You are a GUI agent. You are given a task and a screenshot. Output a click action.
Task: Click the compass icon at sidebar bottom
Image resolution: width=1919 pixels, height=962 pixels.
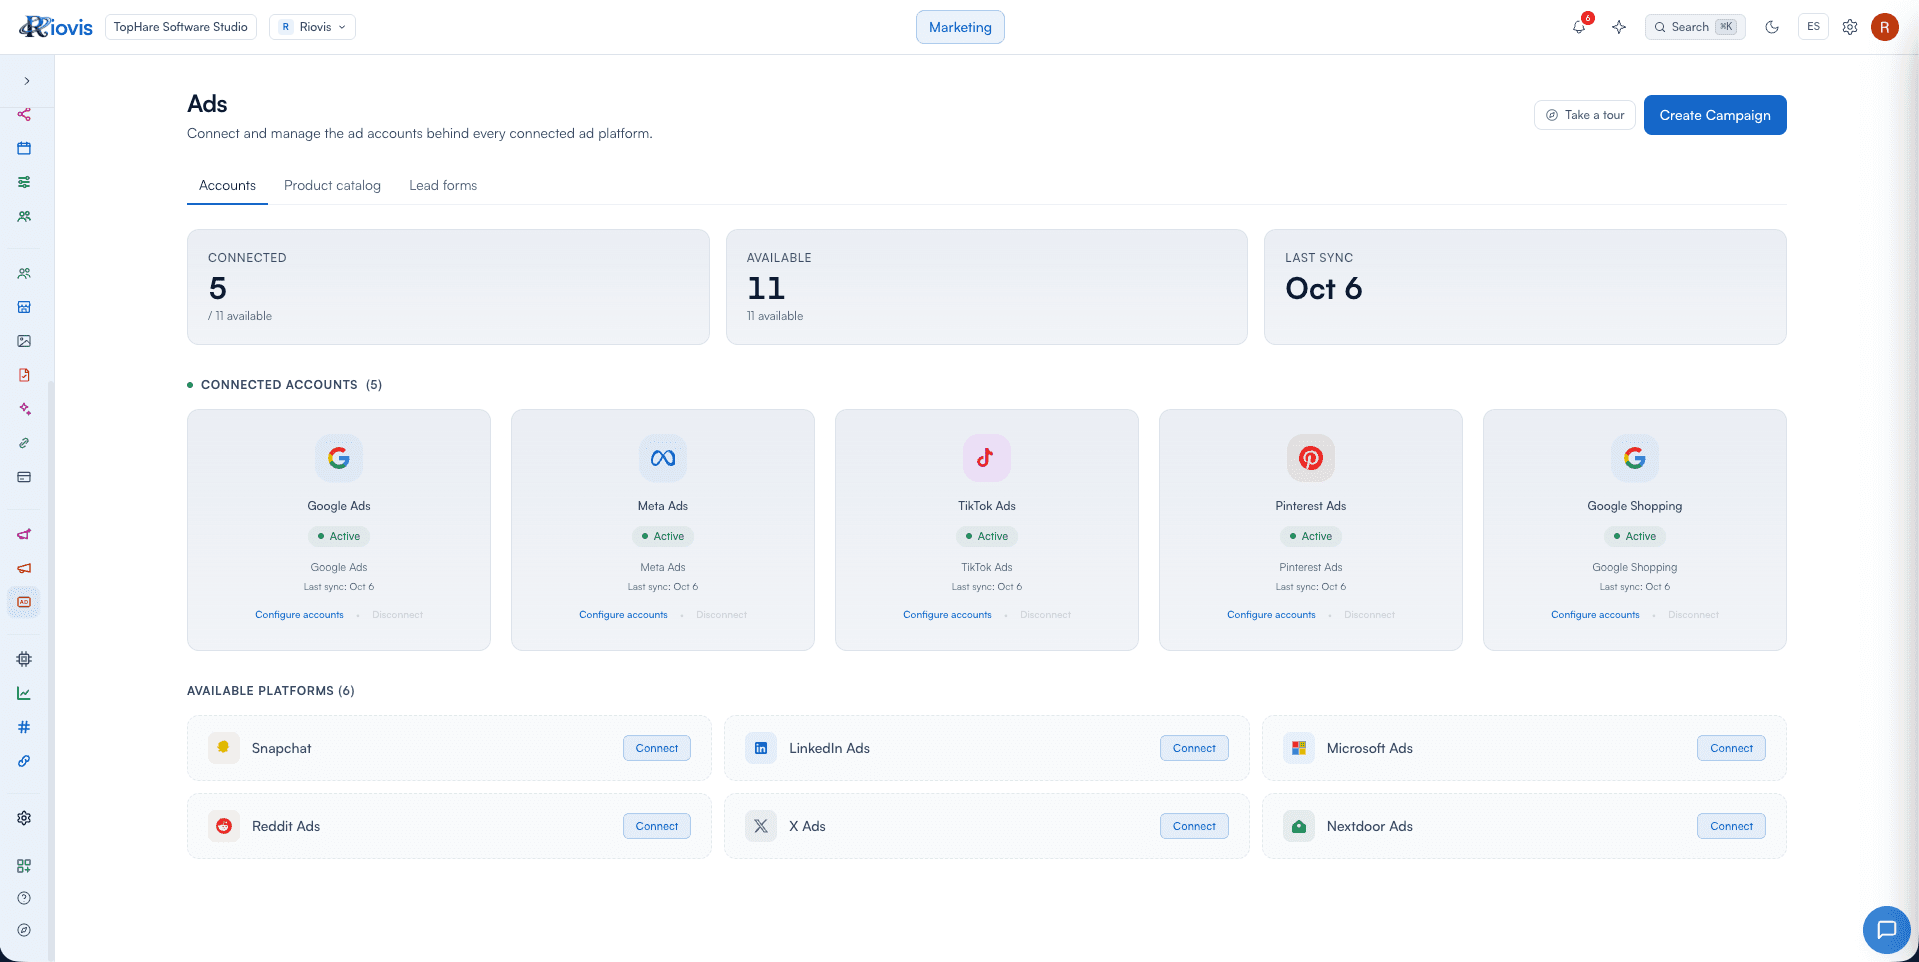24,930
